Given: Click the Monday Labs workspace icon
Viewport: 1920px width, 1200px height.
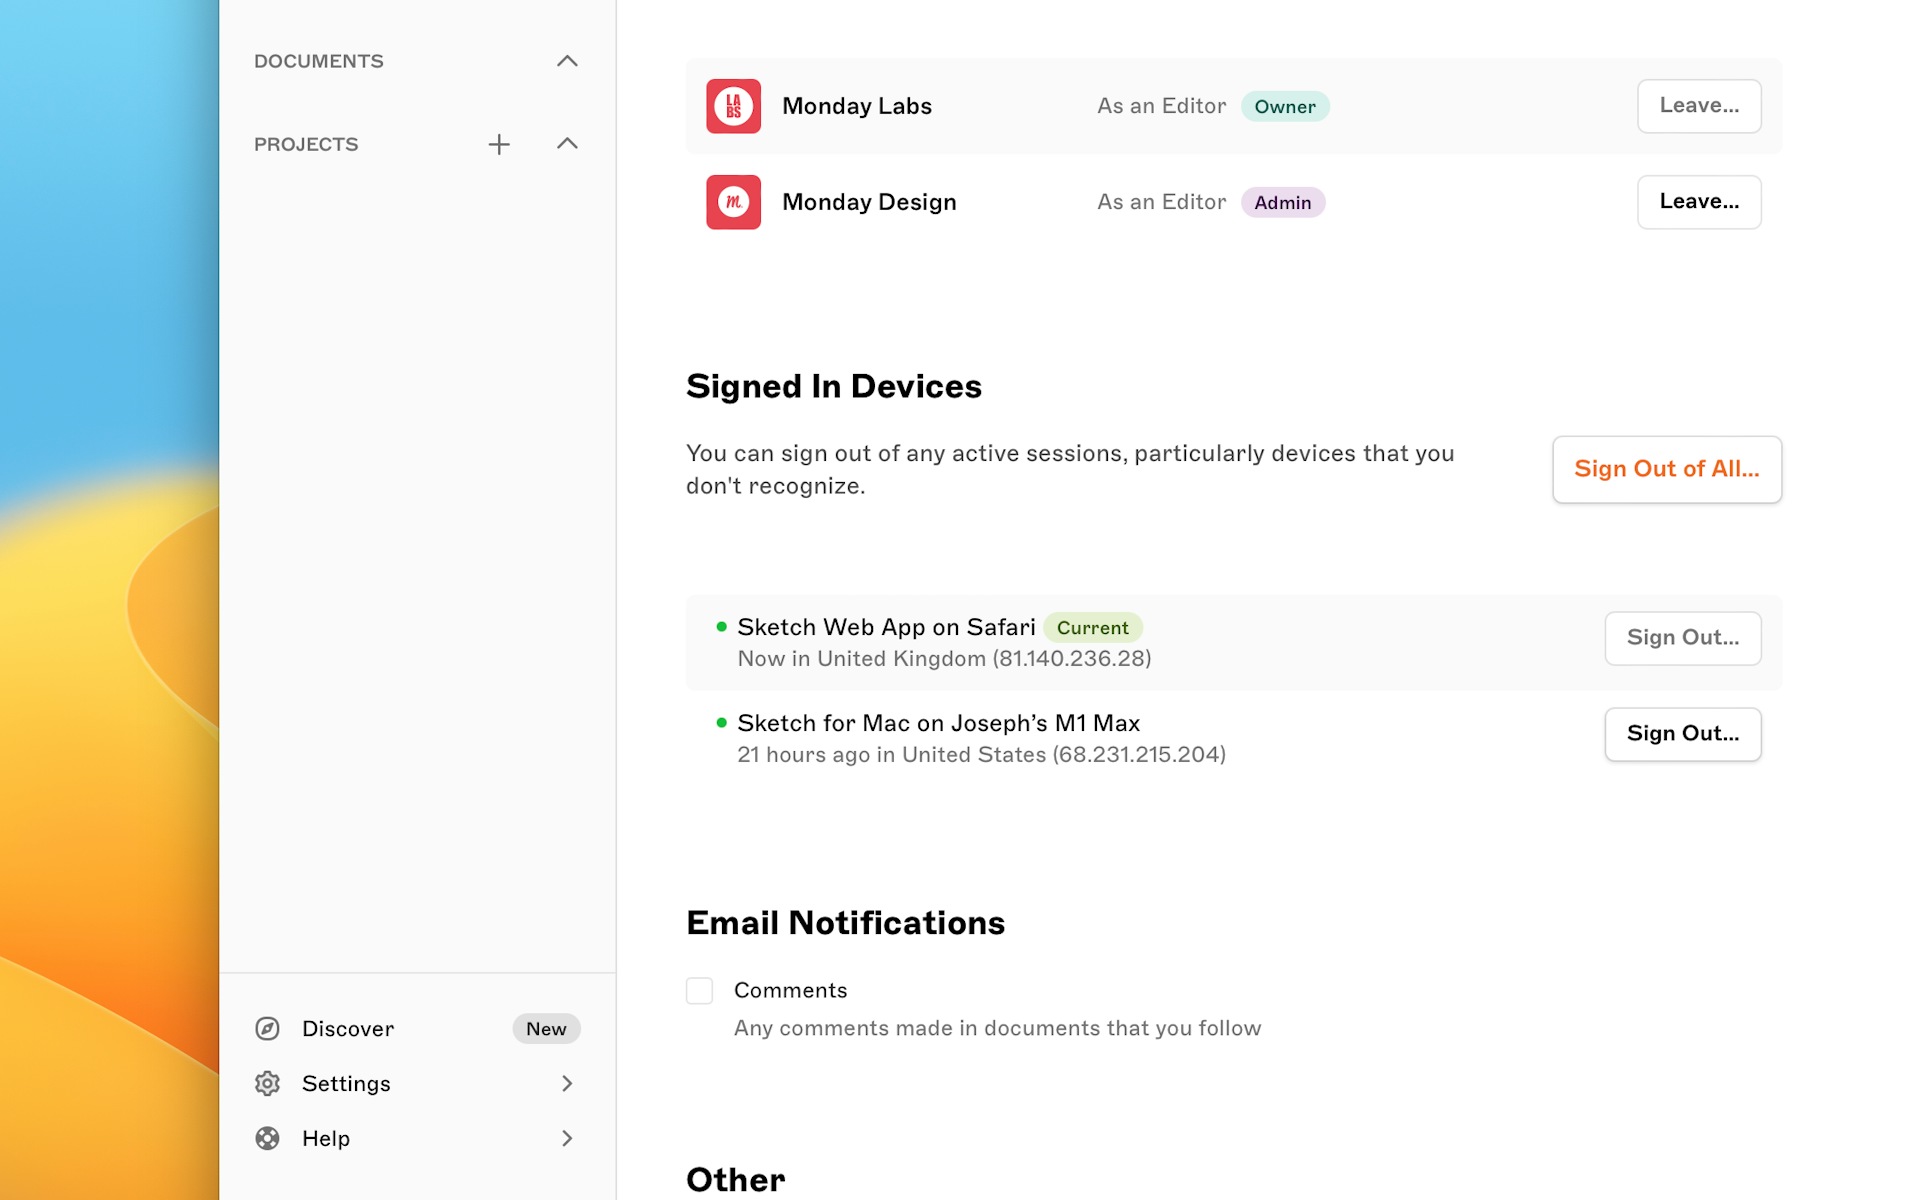Looking at the screenshot, I should click(733, 106).
